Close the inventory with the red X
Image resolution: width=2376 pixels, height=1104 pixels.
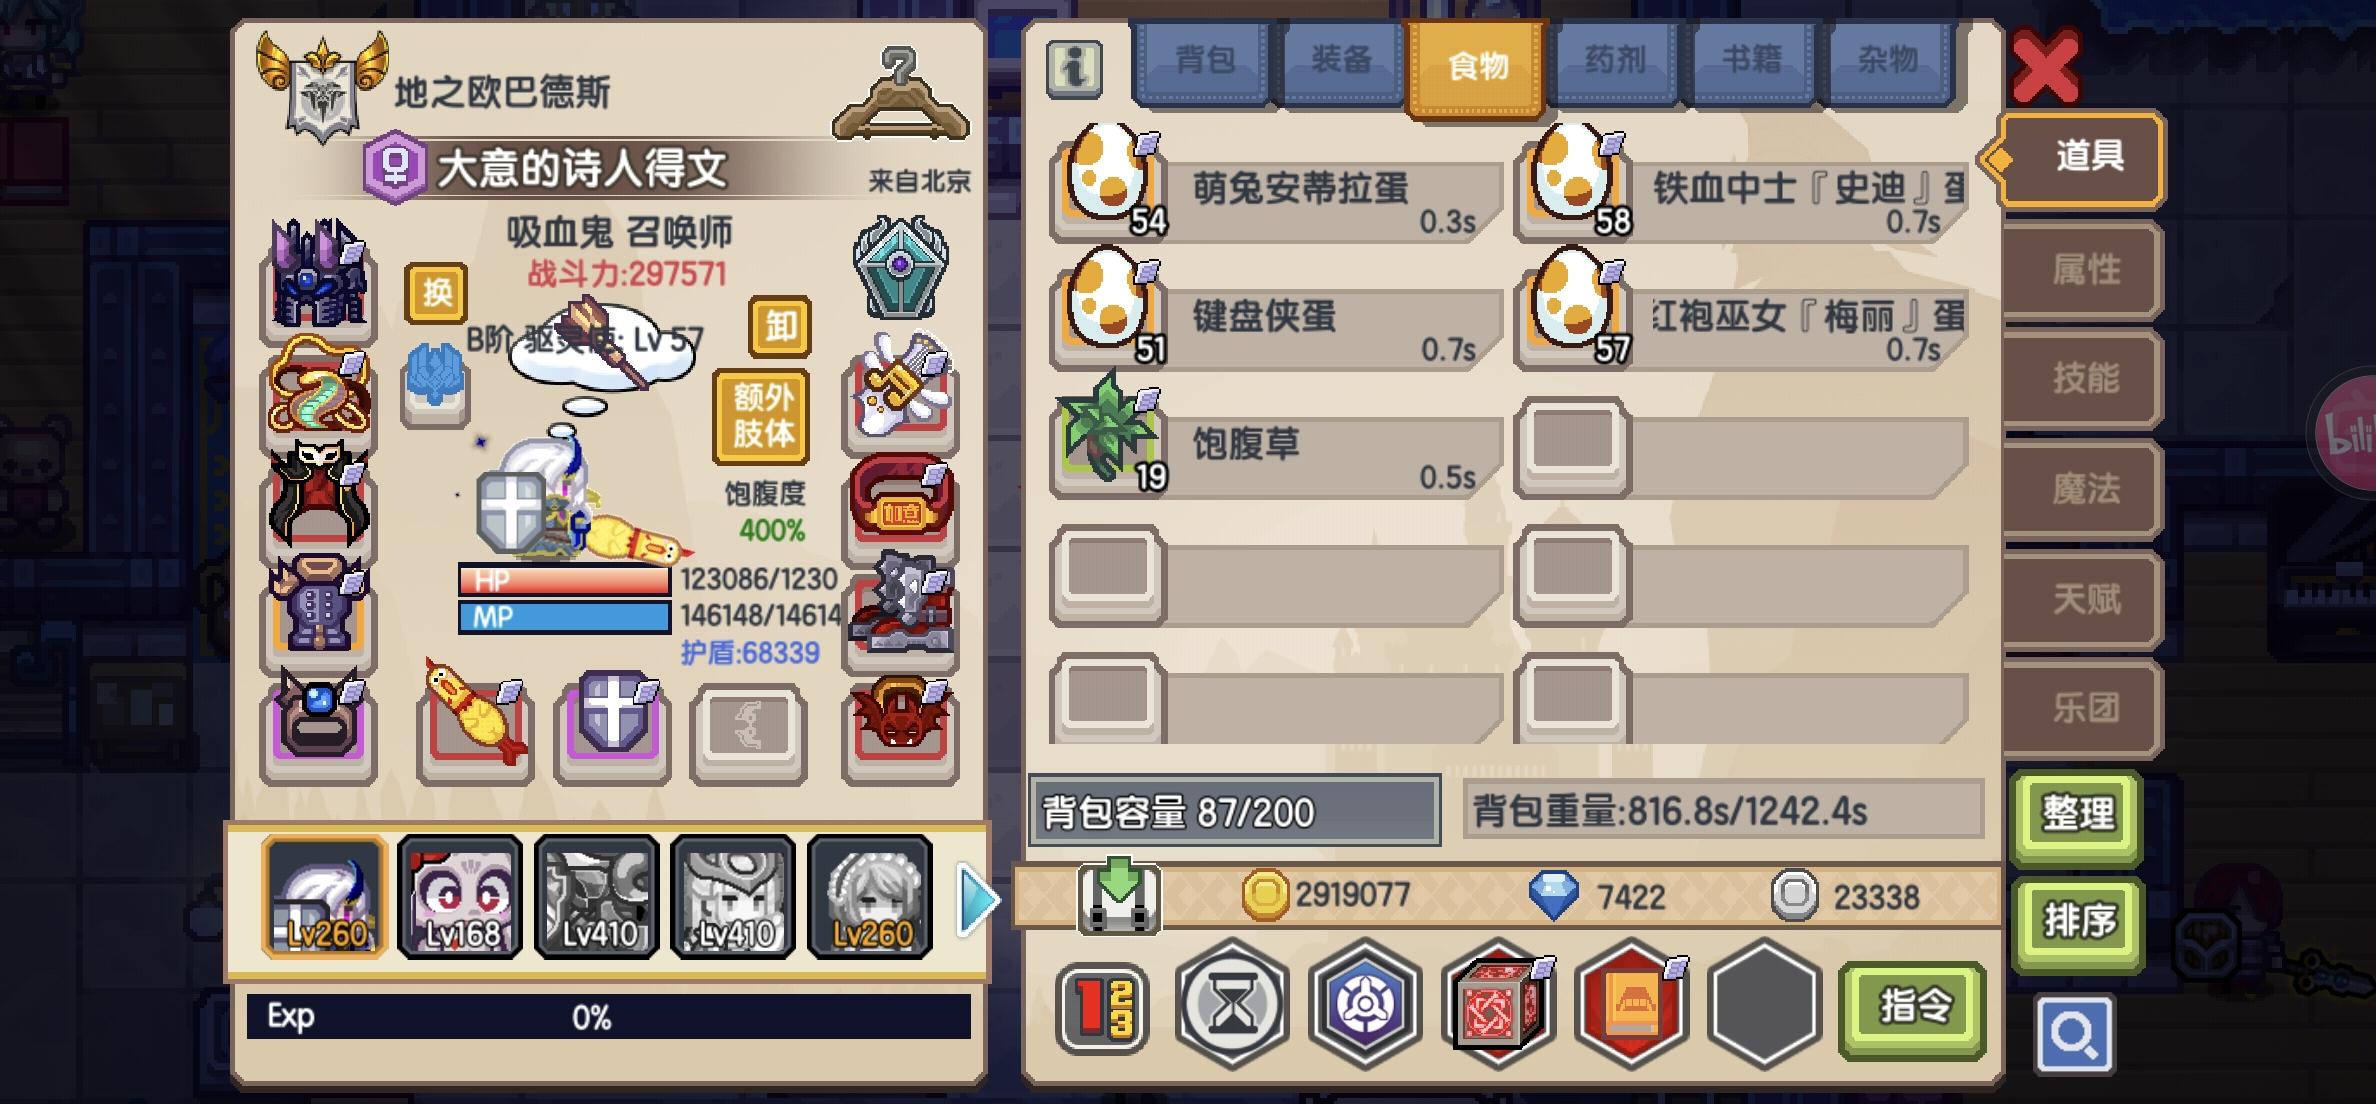point(2045,68)
